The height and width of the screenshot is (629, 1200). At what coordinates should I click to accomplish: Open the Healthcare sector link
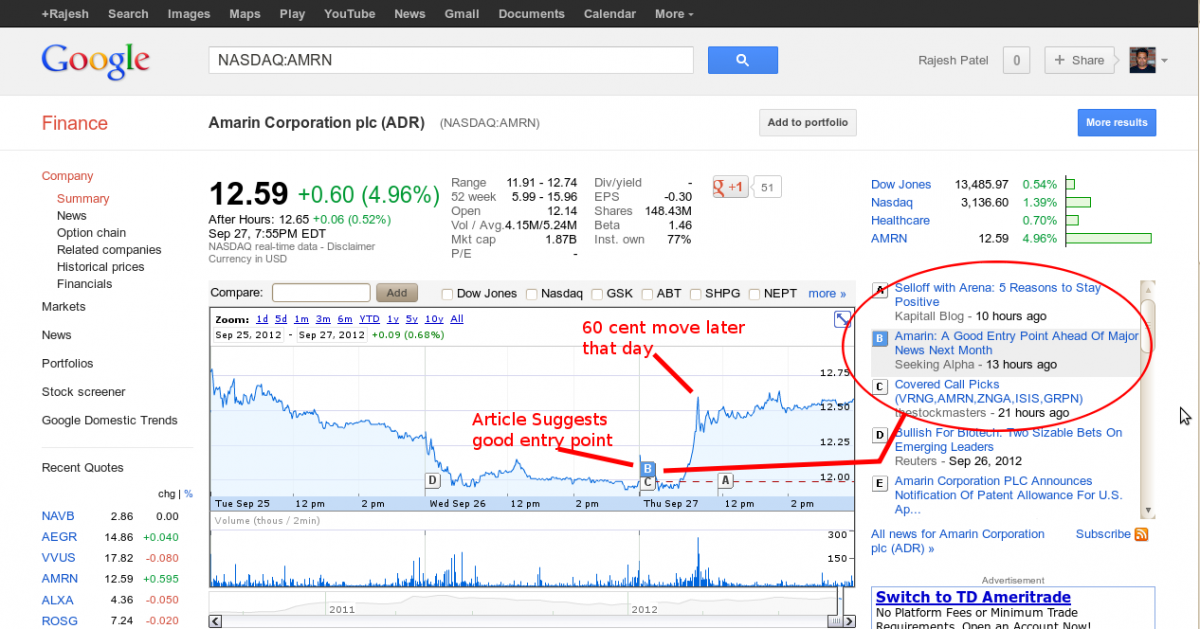click(900, 220)
